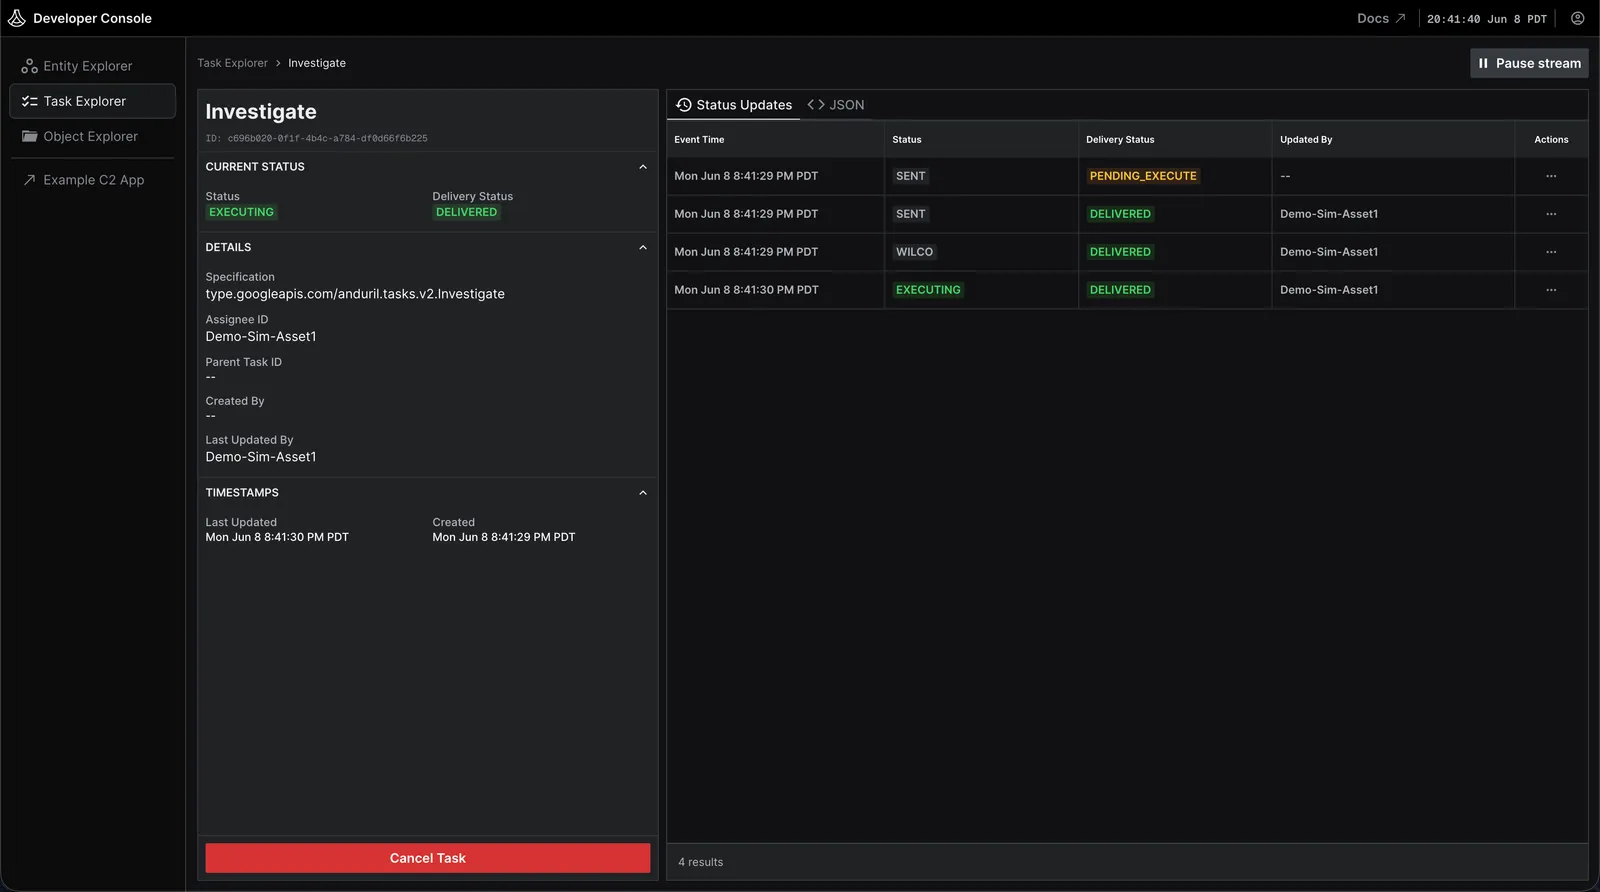Viewport: 1600px width, 892px height.
Task: Click the Status Updates history icon
Action: [x=684, y=105]
